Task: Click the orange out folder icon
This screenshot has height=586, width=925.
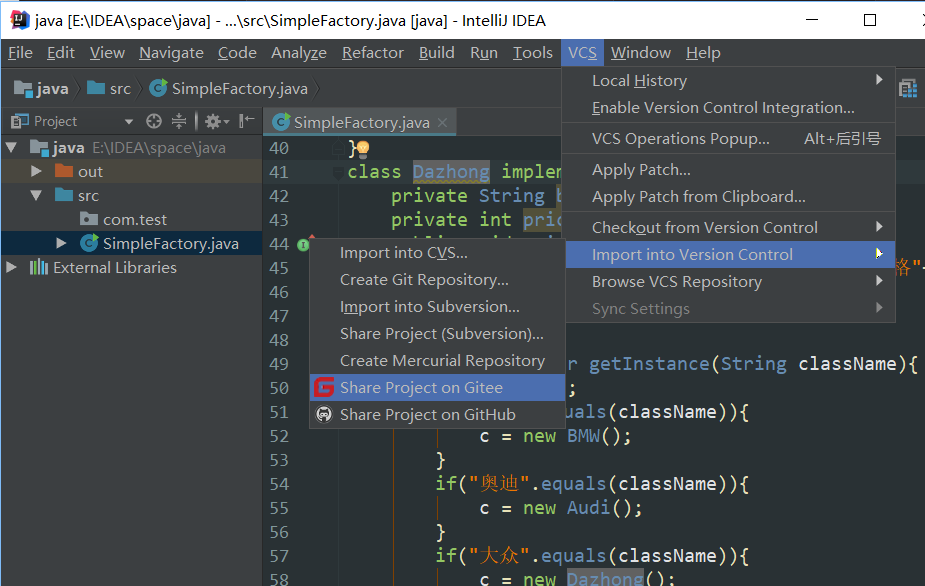Action: coord(64,171)
